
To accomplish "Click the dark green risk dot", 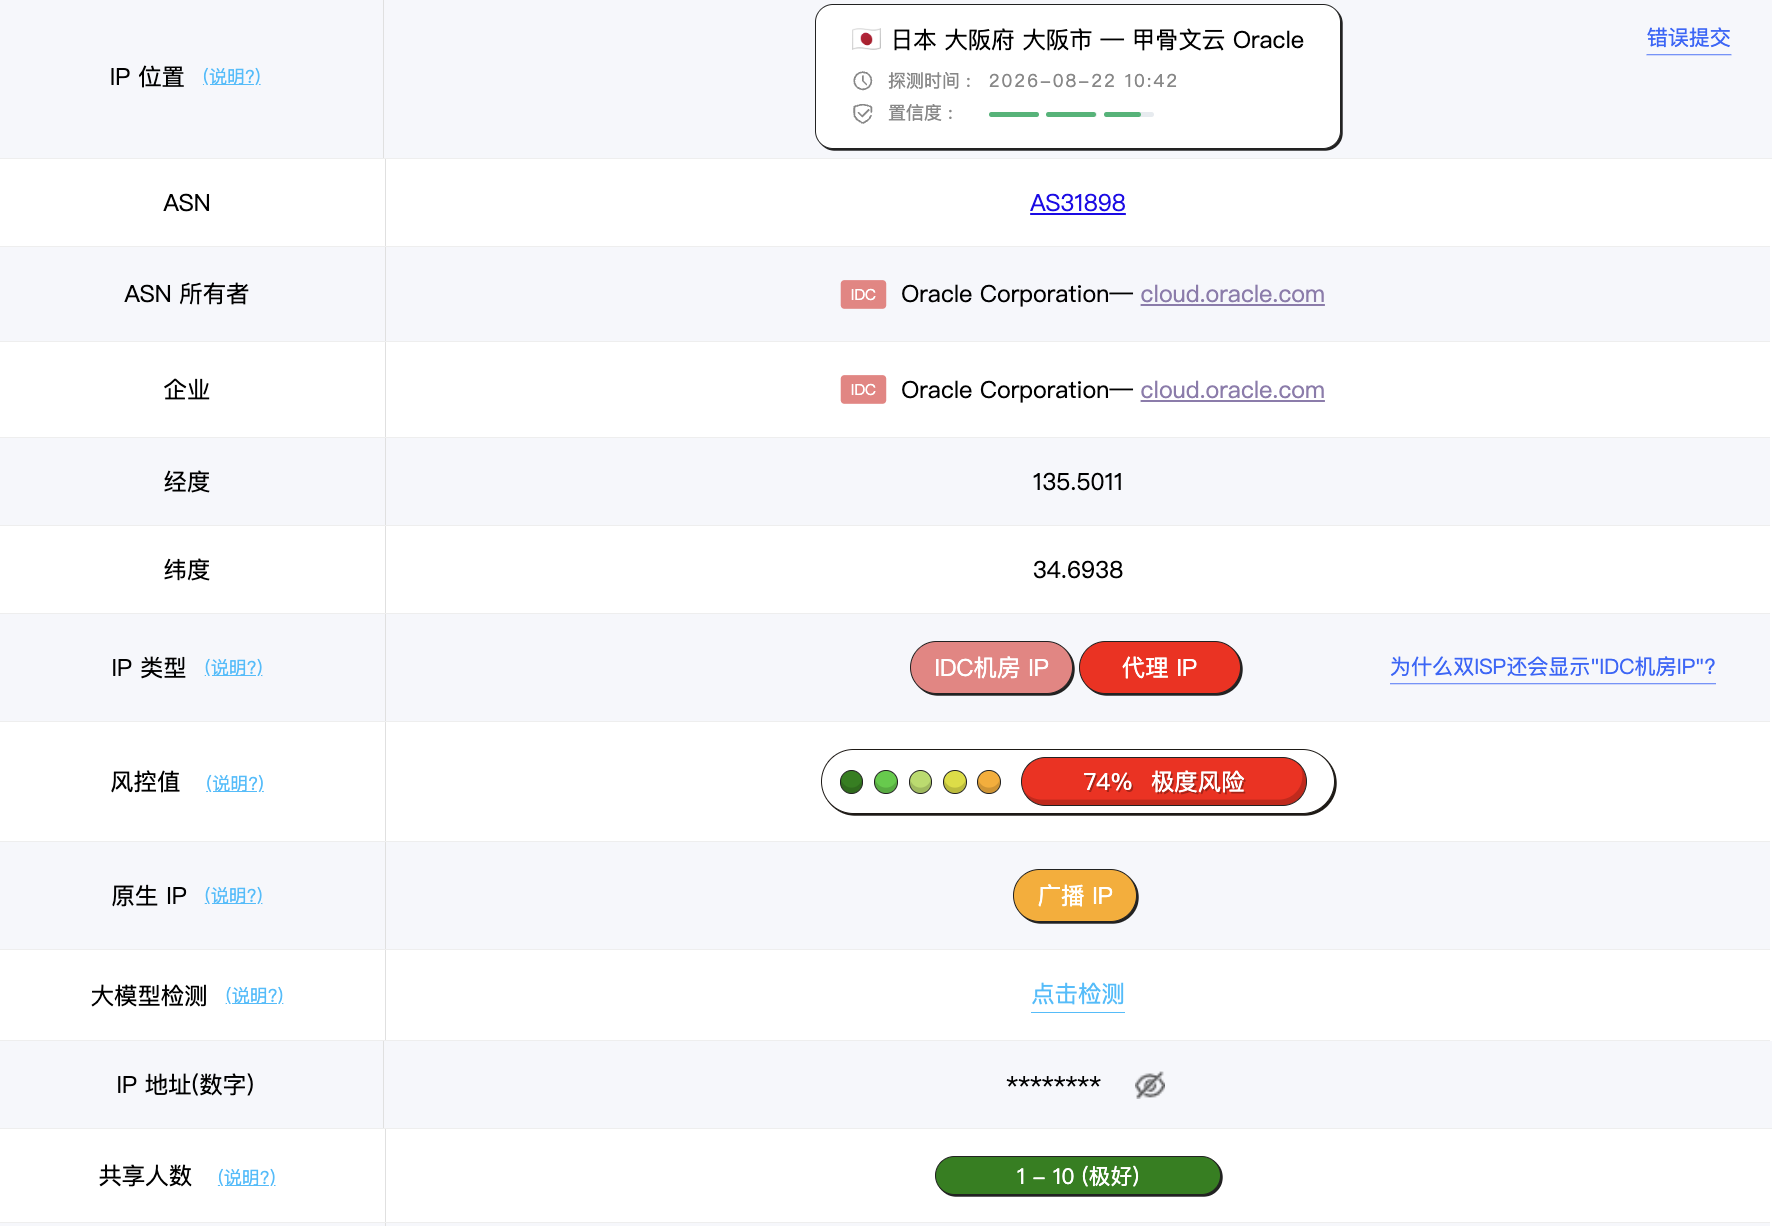I will coord(852,782).
